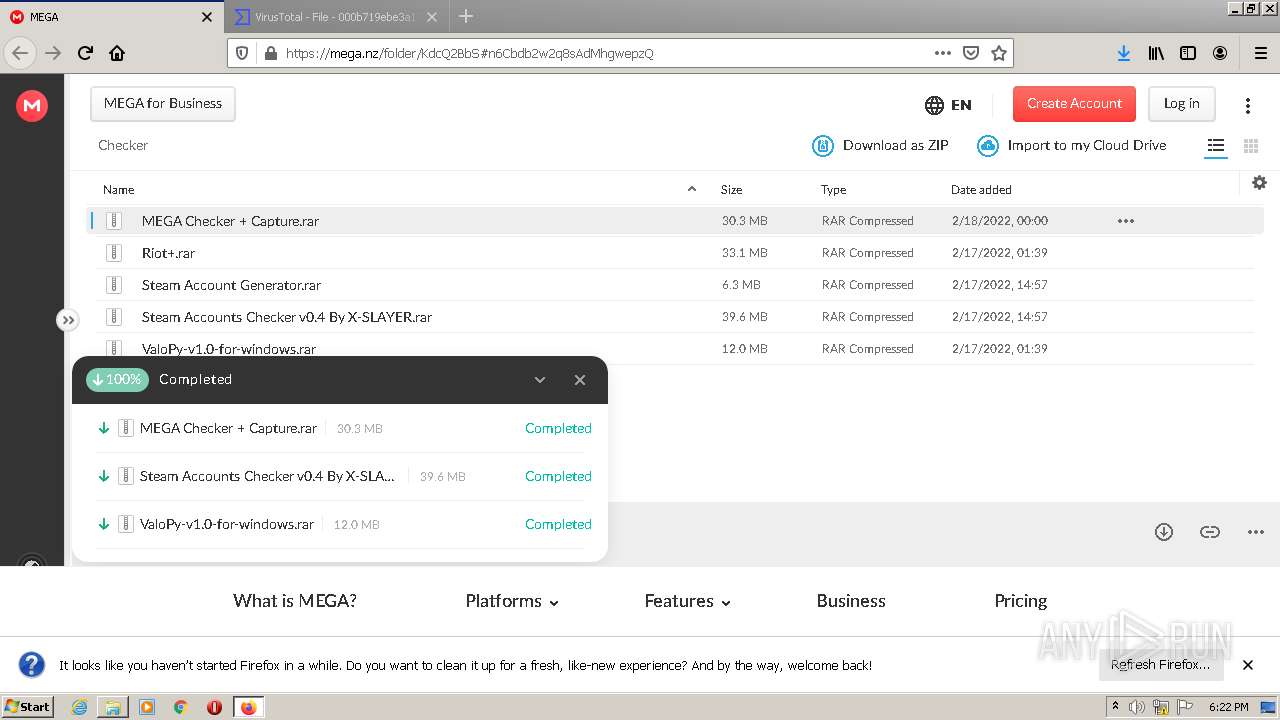Open Firefox hamburger menu
The width and height of the screenshot is (1280, 720).
coord(1260,53)
